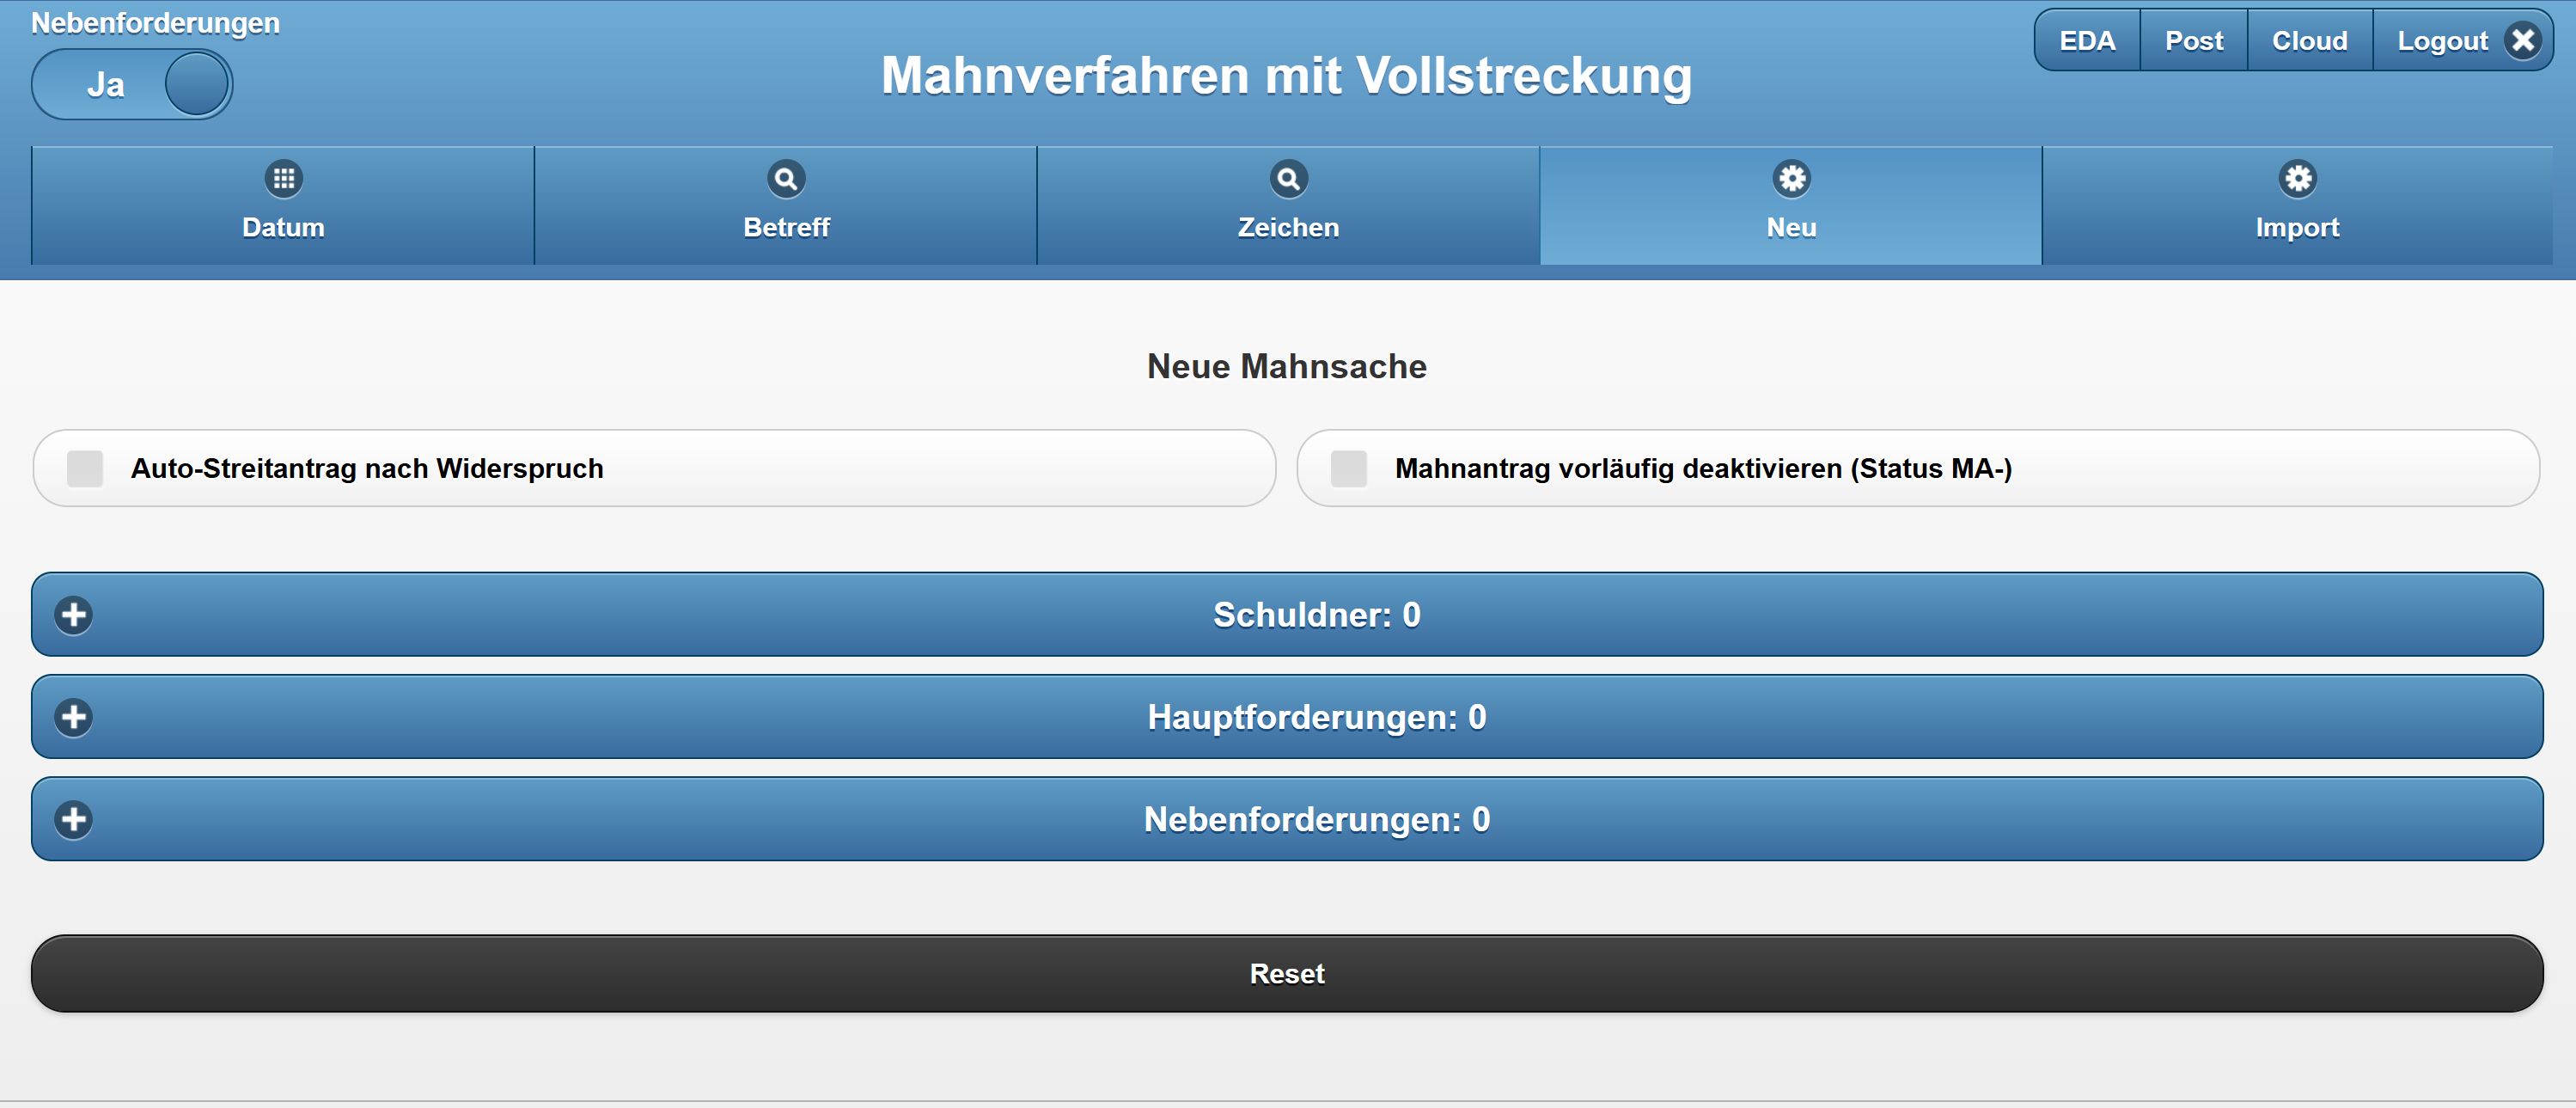This screenshot has height=1108, width=2576.
Task: Click the EDA button
Action: tap(2087, 41)
